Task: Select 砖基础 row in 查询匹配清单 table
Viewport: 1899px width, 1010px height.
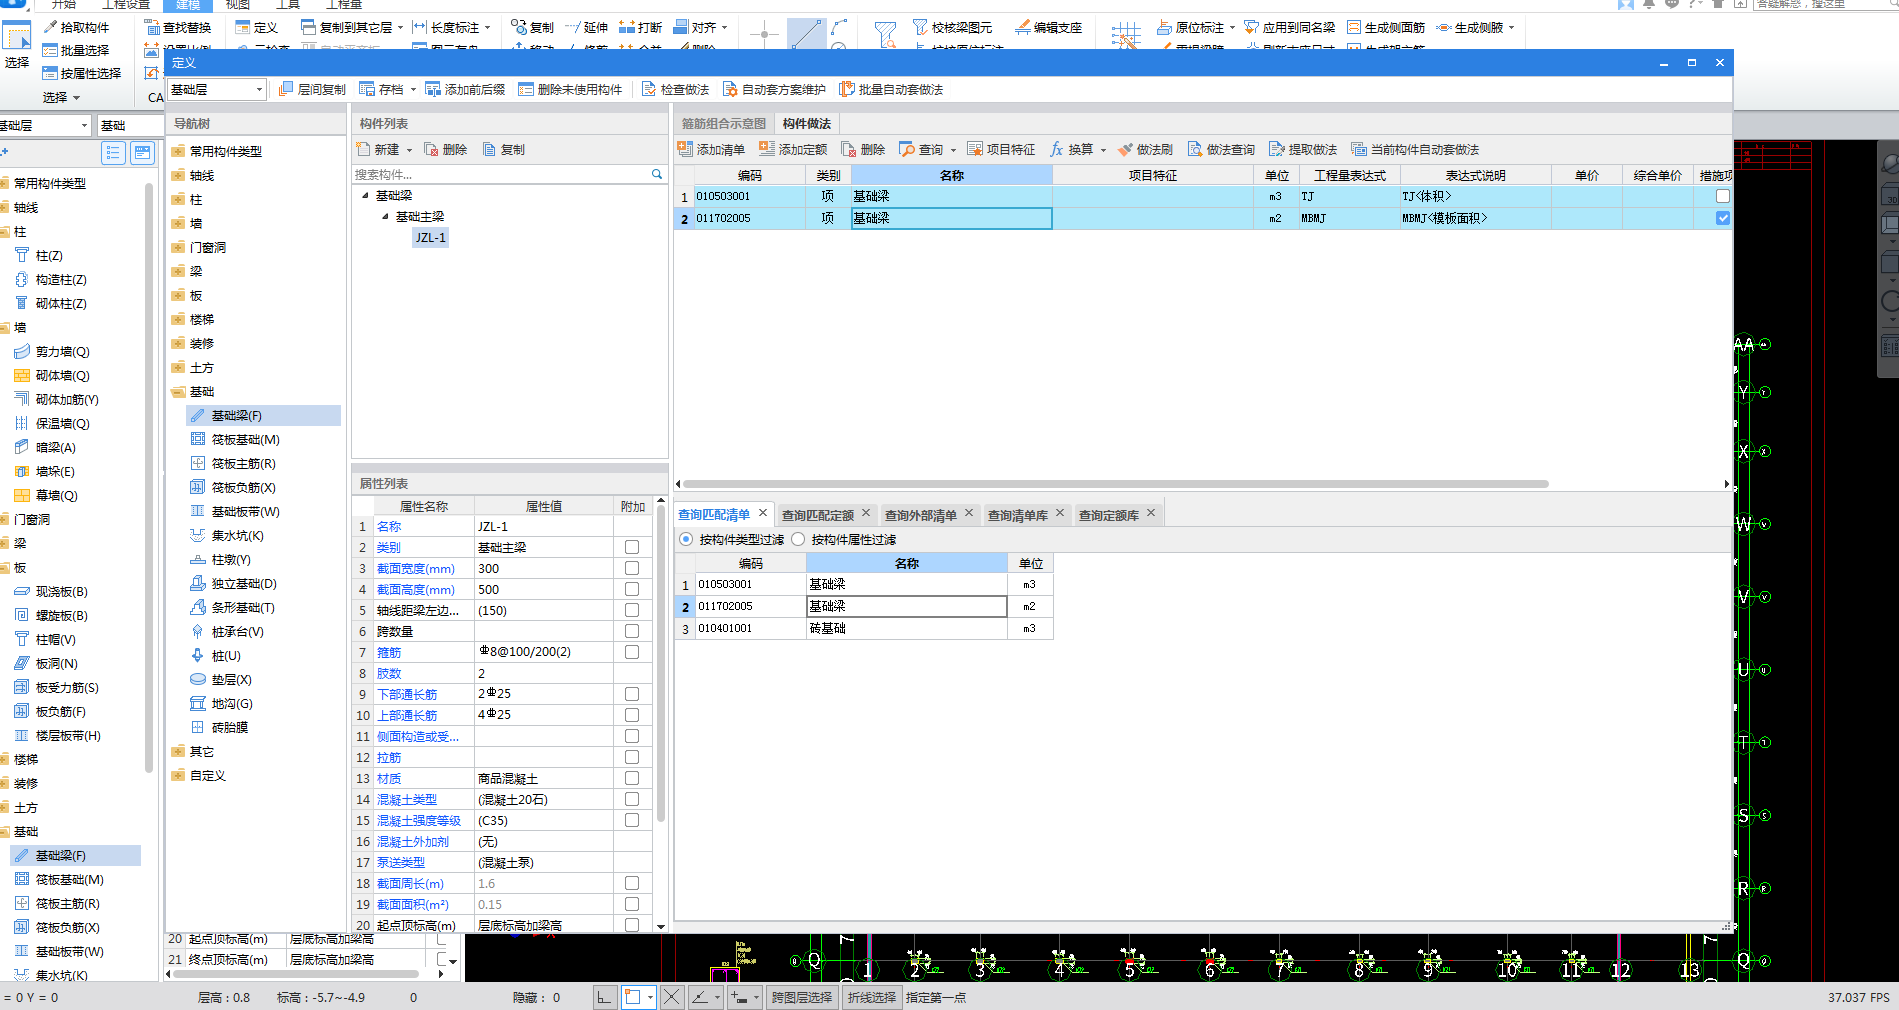Action: 864,628
